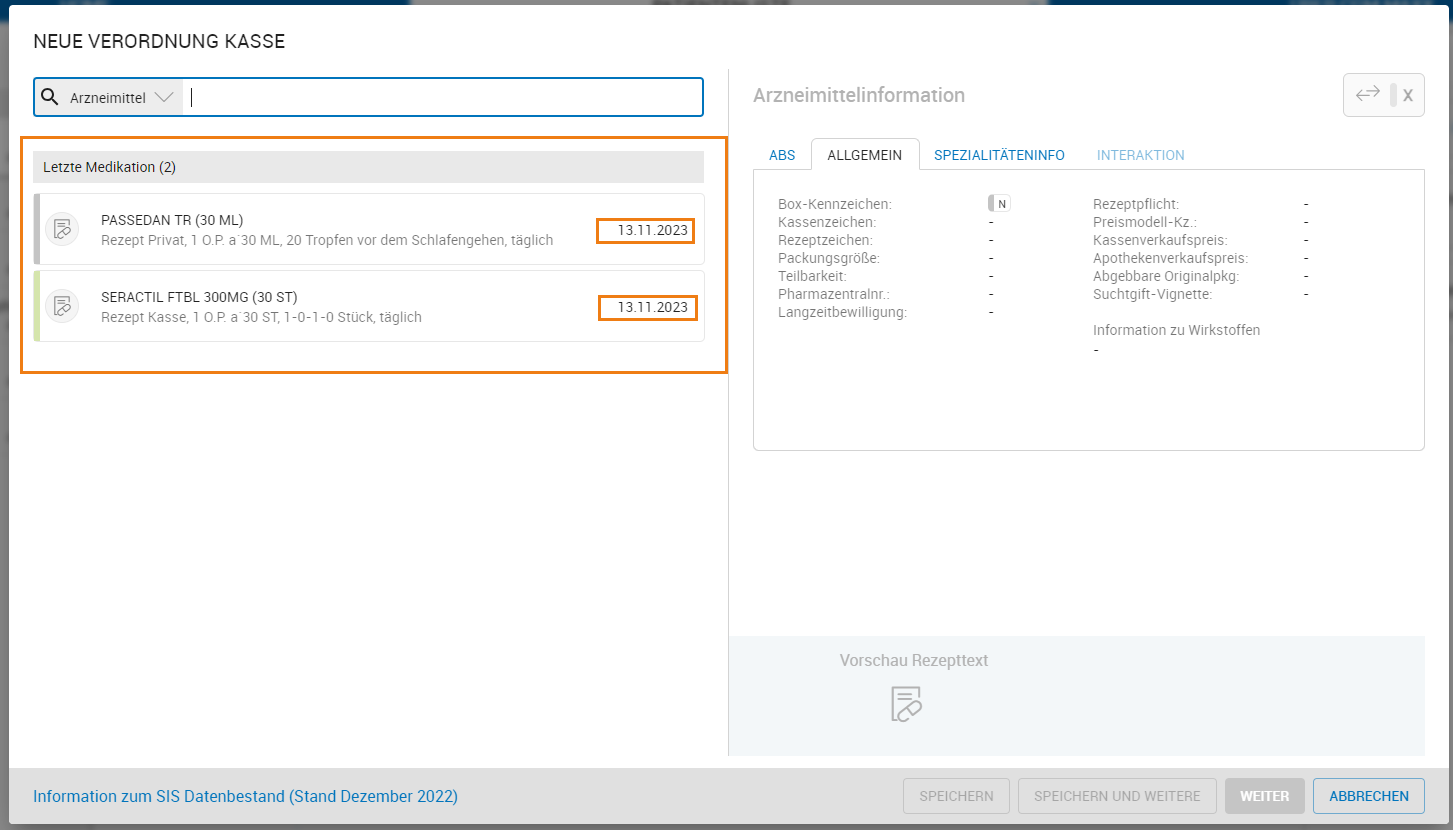Viewport: 1453px width, 830px height.
Task: Click the Box-Kennzeichen N badge
Action: coord(999,203)
